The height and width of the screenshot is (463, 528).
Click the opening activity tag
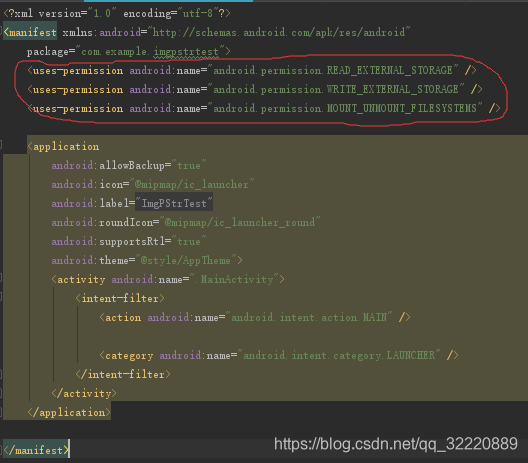coord(78,279)
